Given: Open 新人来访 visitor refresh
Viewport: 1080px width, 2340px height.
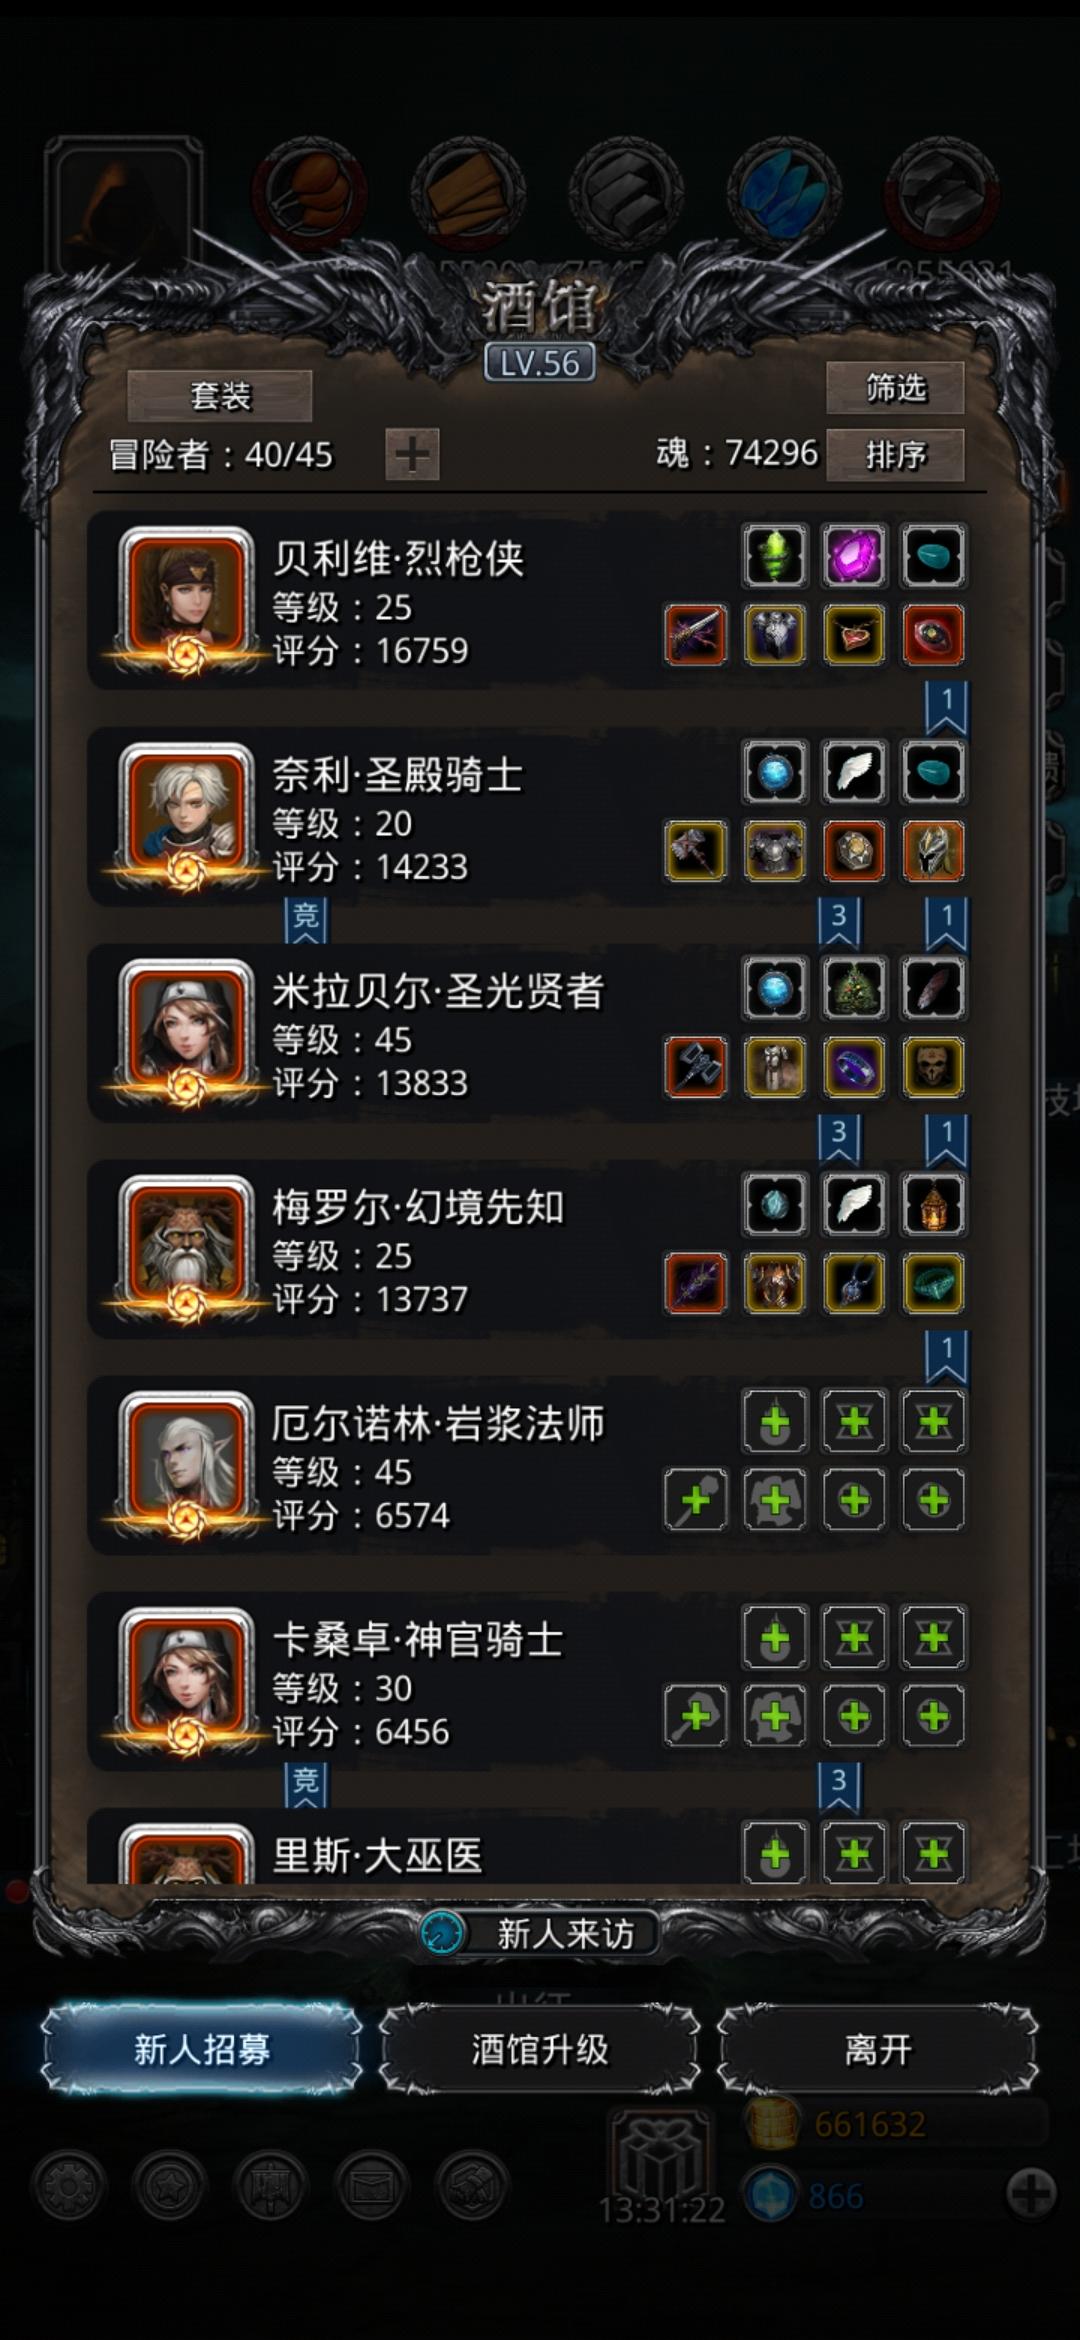Looking at the screenshot, I should 540,1934.
